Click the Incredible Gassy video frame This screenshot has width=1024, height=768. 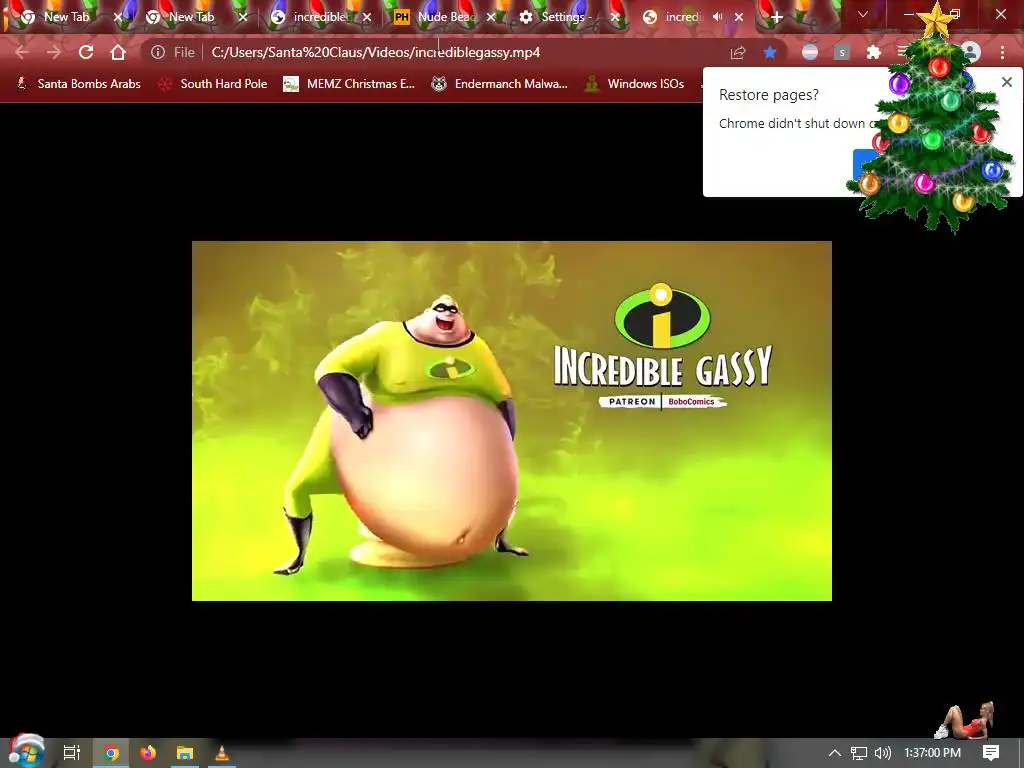511,421
